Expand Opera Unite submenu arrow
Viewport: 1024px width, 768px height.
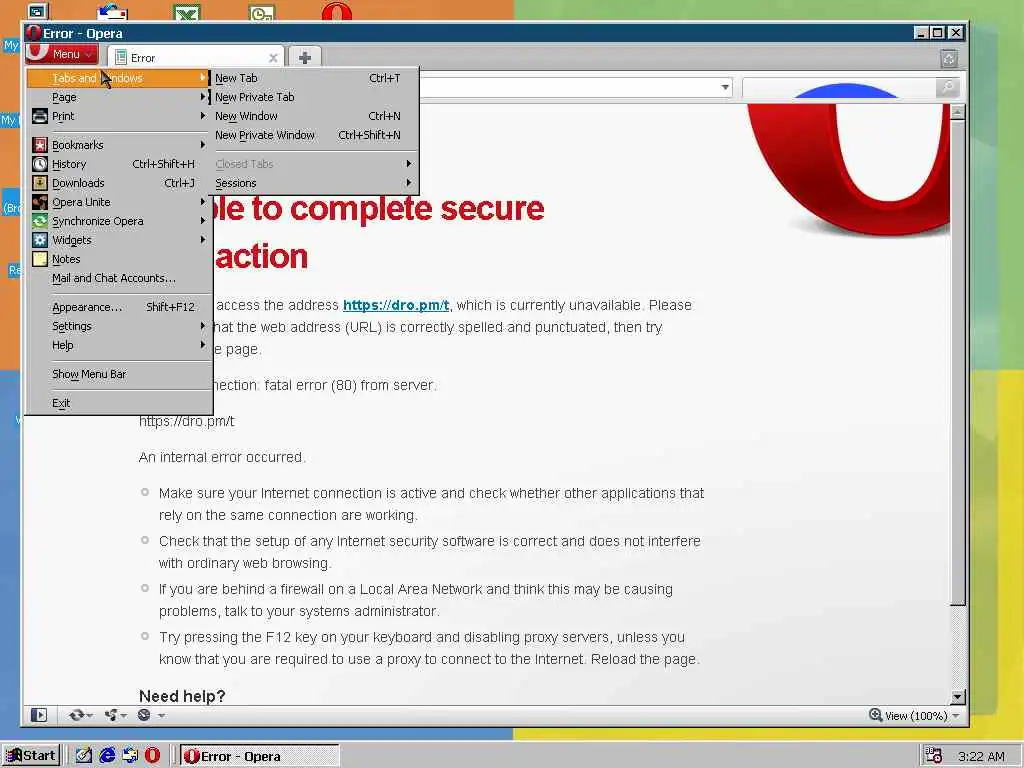pyautogui.click(x=202, y=202)
